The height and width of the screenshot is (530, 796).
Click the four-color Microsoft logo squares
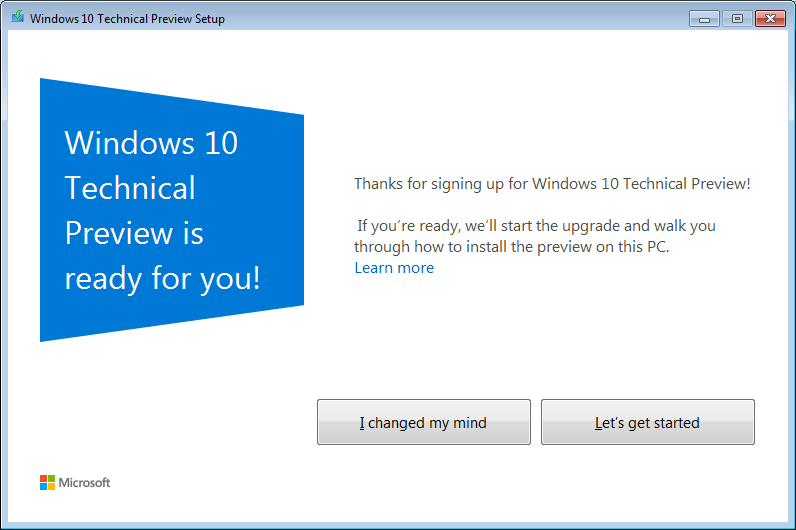(47, 482)
